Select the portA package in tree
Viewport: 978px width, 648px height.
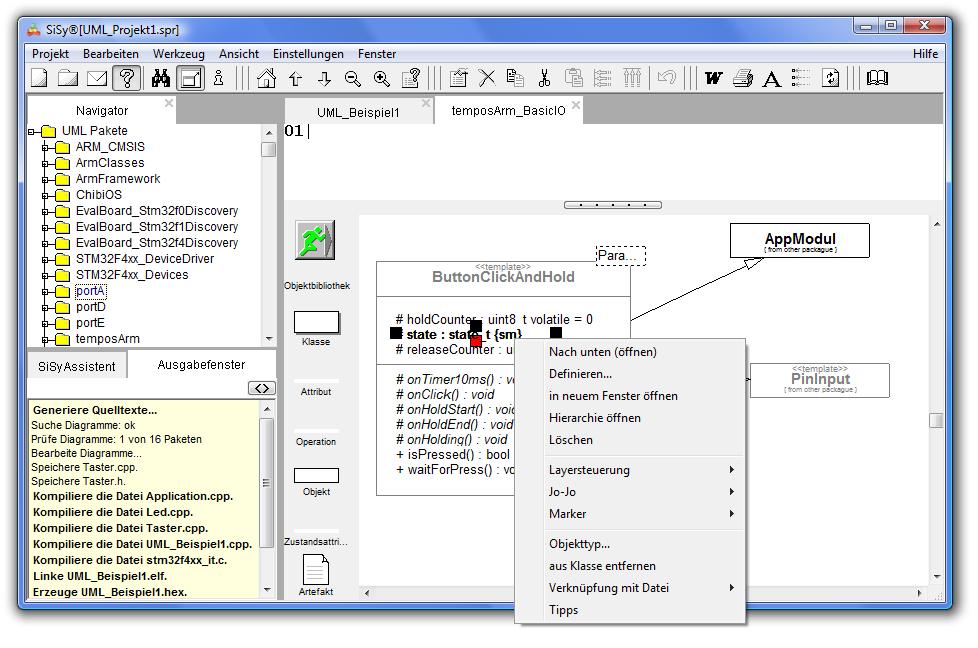(90, 291)
